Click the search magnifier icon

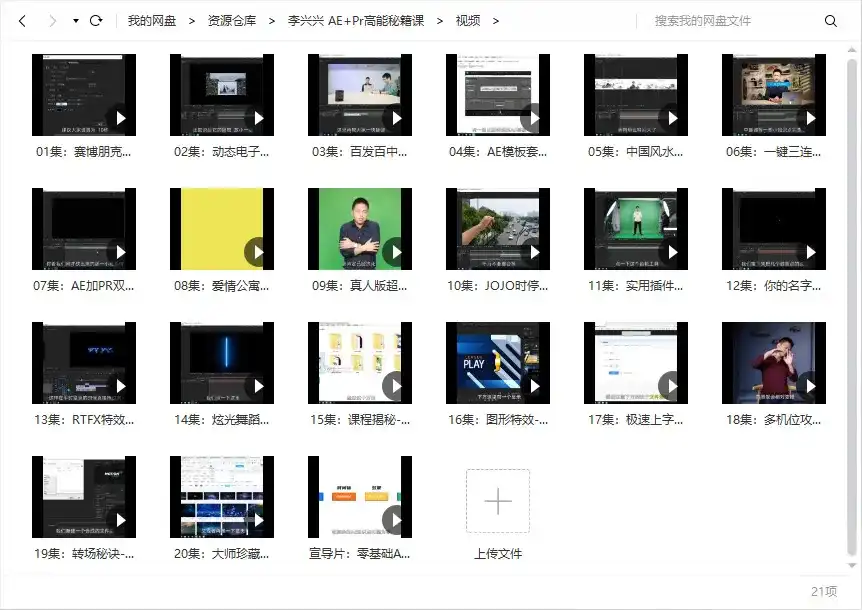[x=831, y=20]
